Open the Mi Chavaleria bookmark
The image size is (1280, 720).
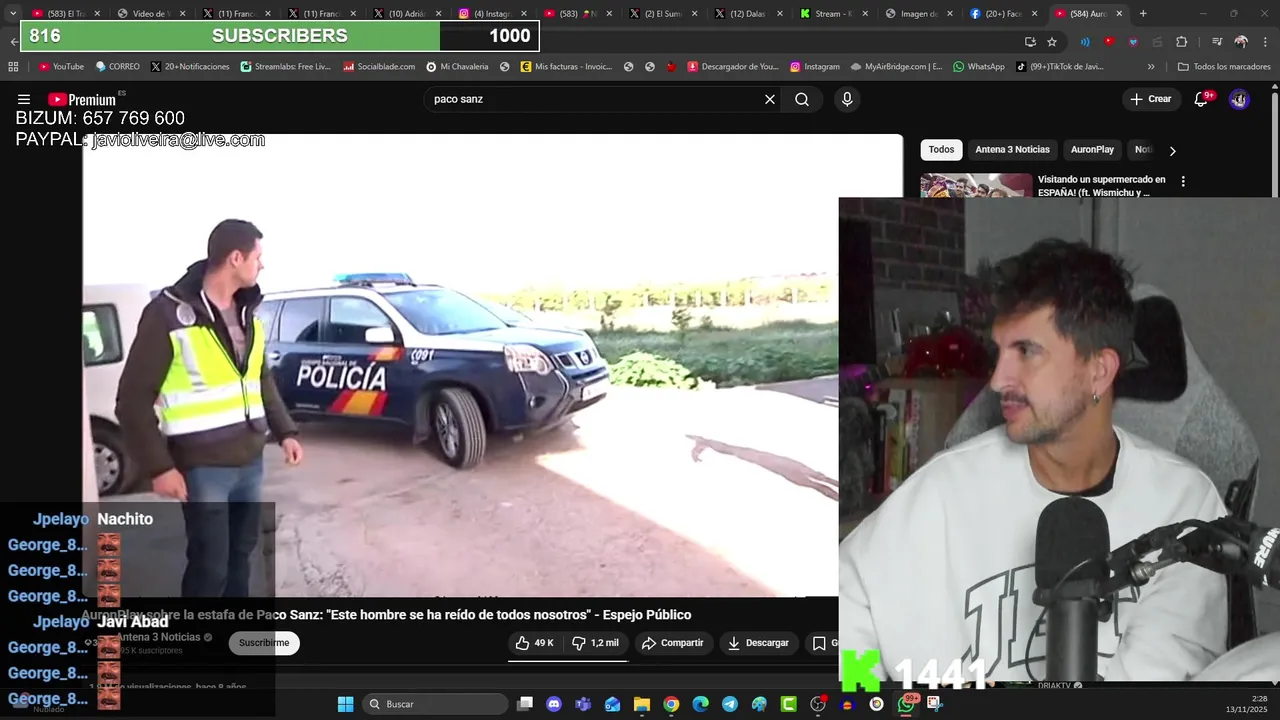(x=457, y=67)
